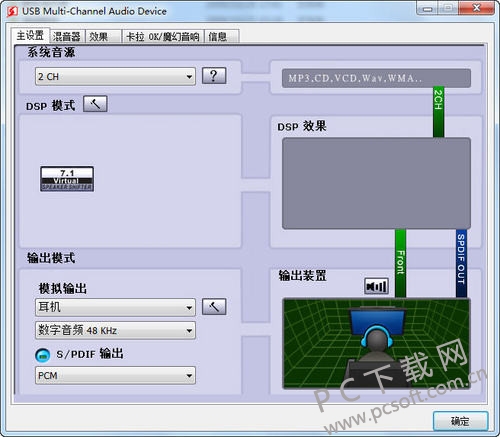
Task: Toggle the S/PDIF output round button
Action: click(43, 355)
